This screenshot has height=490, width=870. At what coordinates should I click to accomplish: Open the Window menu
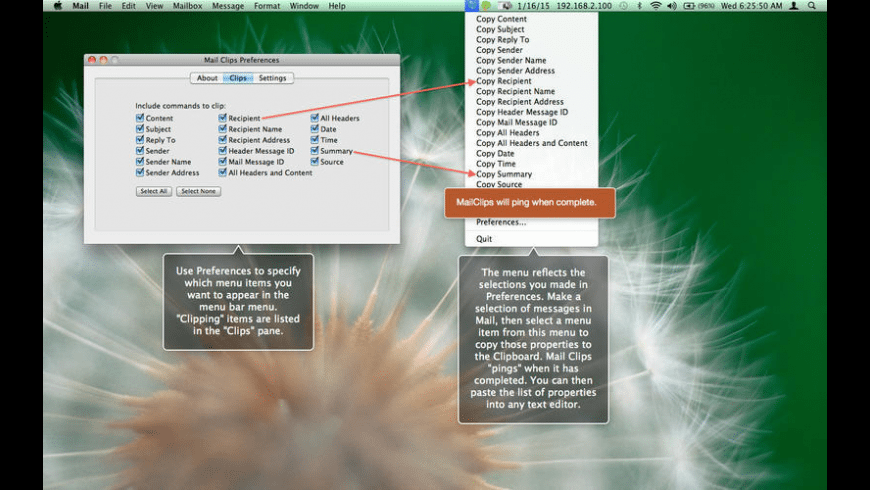304,6
